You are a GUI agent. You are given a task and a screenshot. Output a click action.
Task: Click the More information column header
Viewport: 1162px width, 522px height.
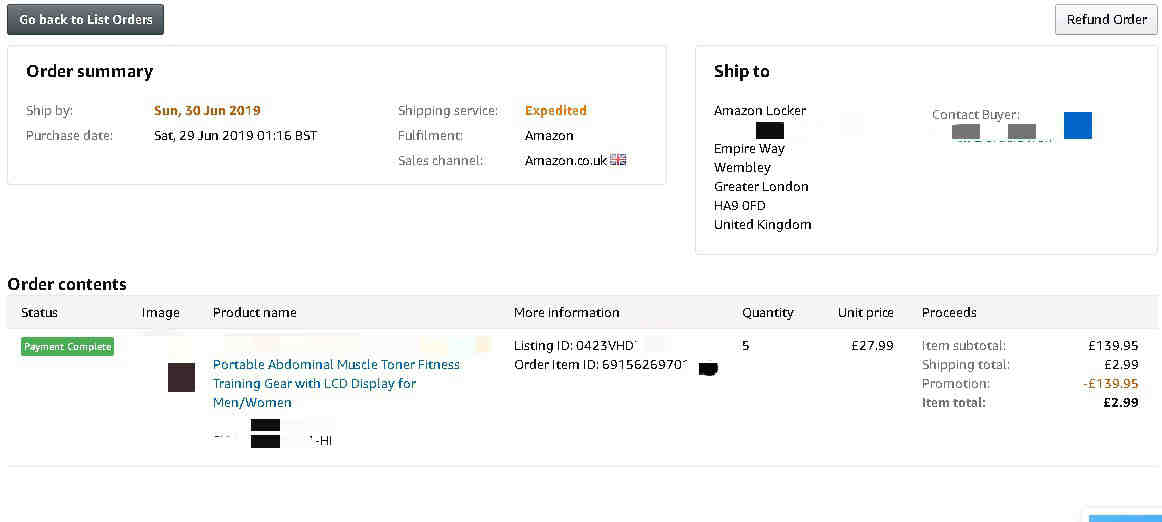566,312
